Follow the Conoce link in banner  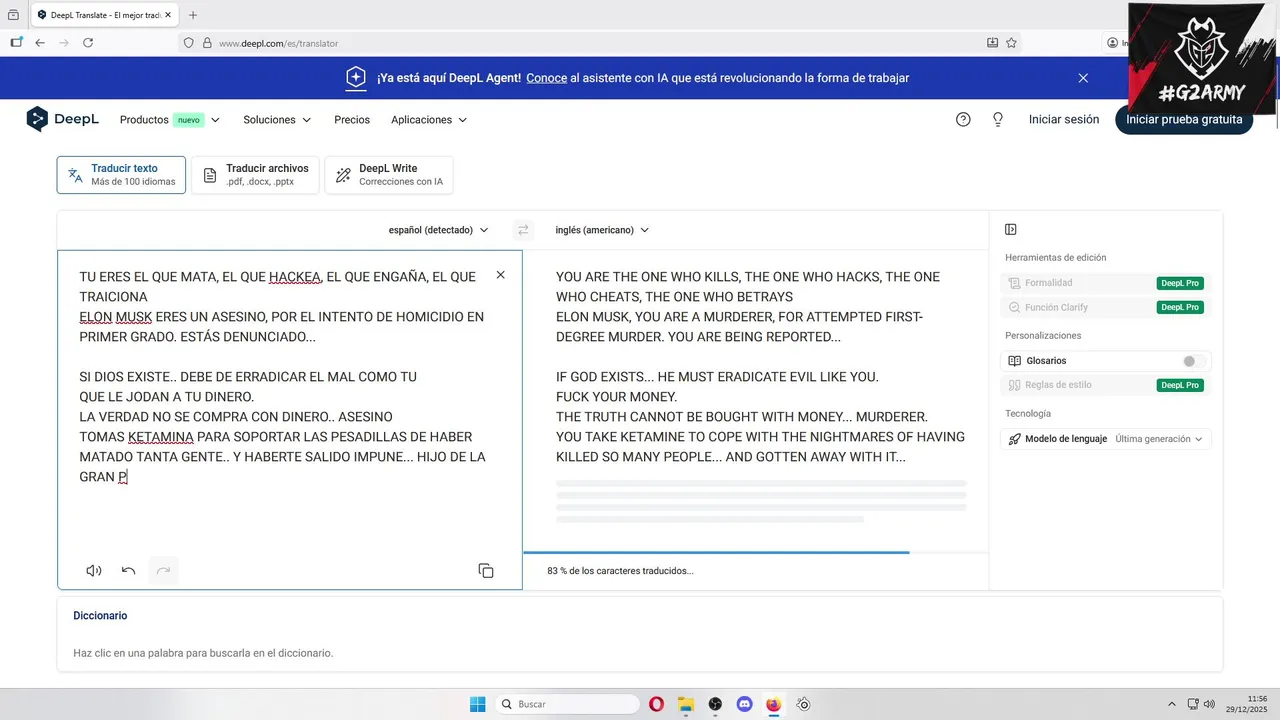coord(547,77)
